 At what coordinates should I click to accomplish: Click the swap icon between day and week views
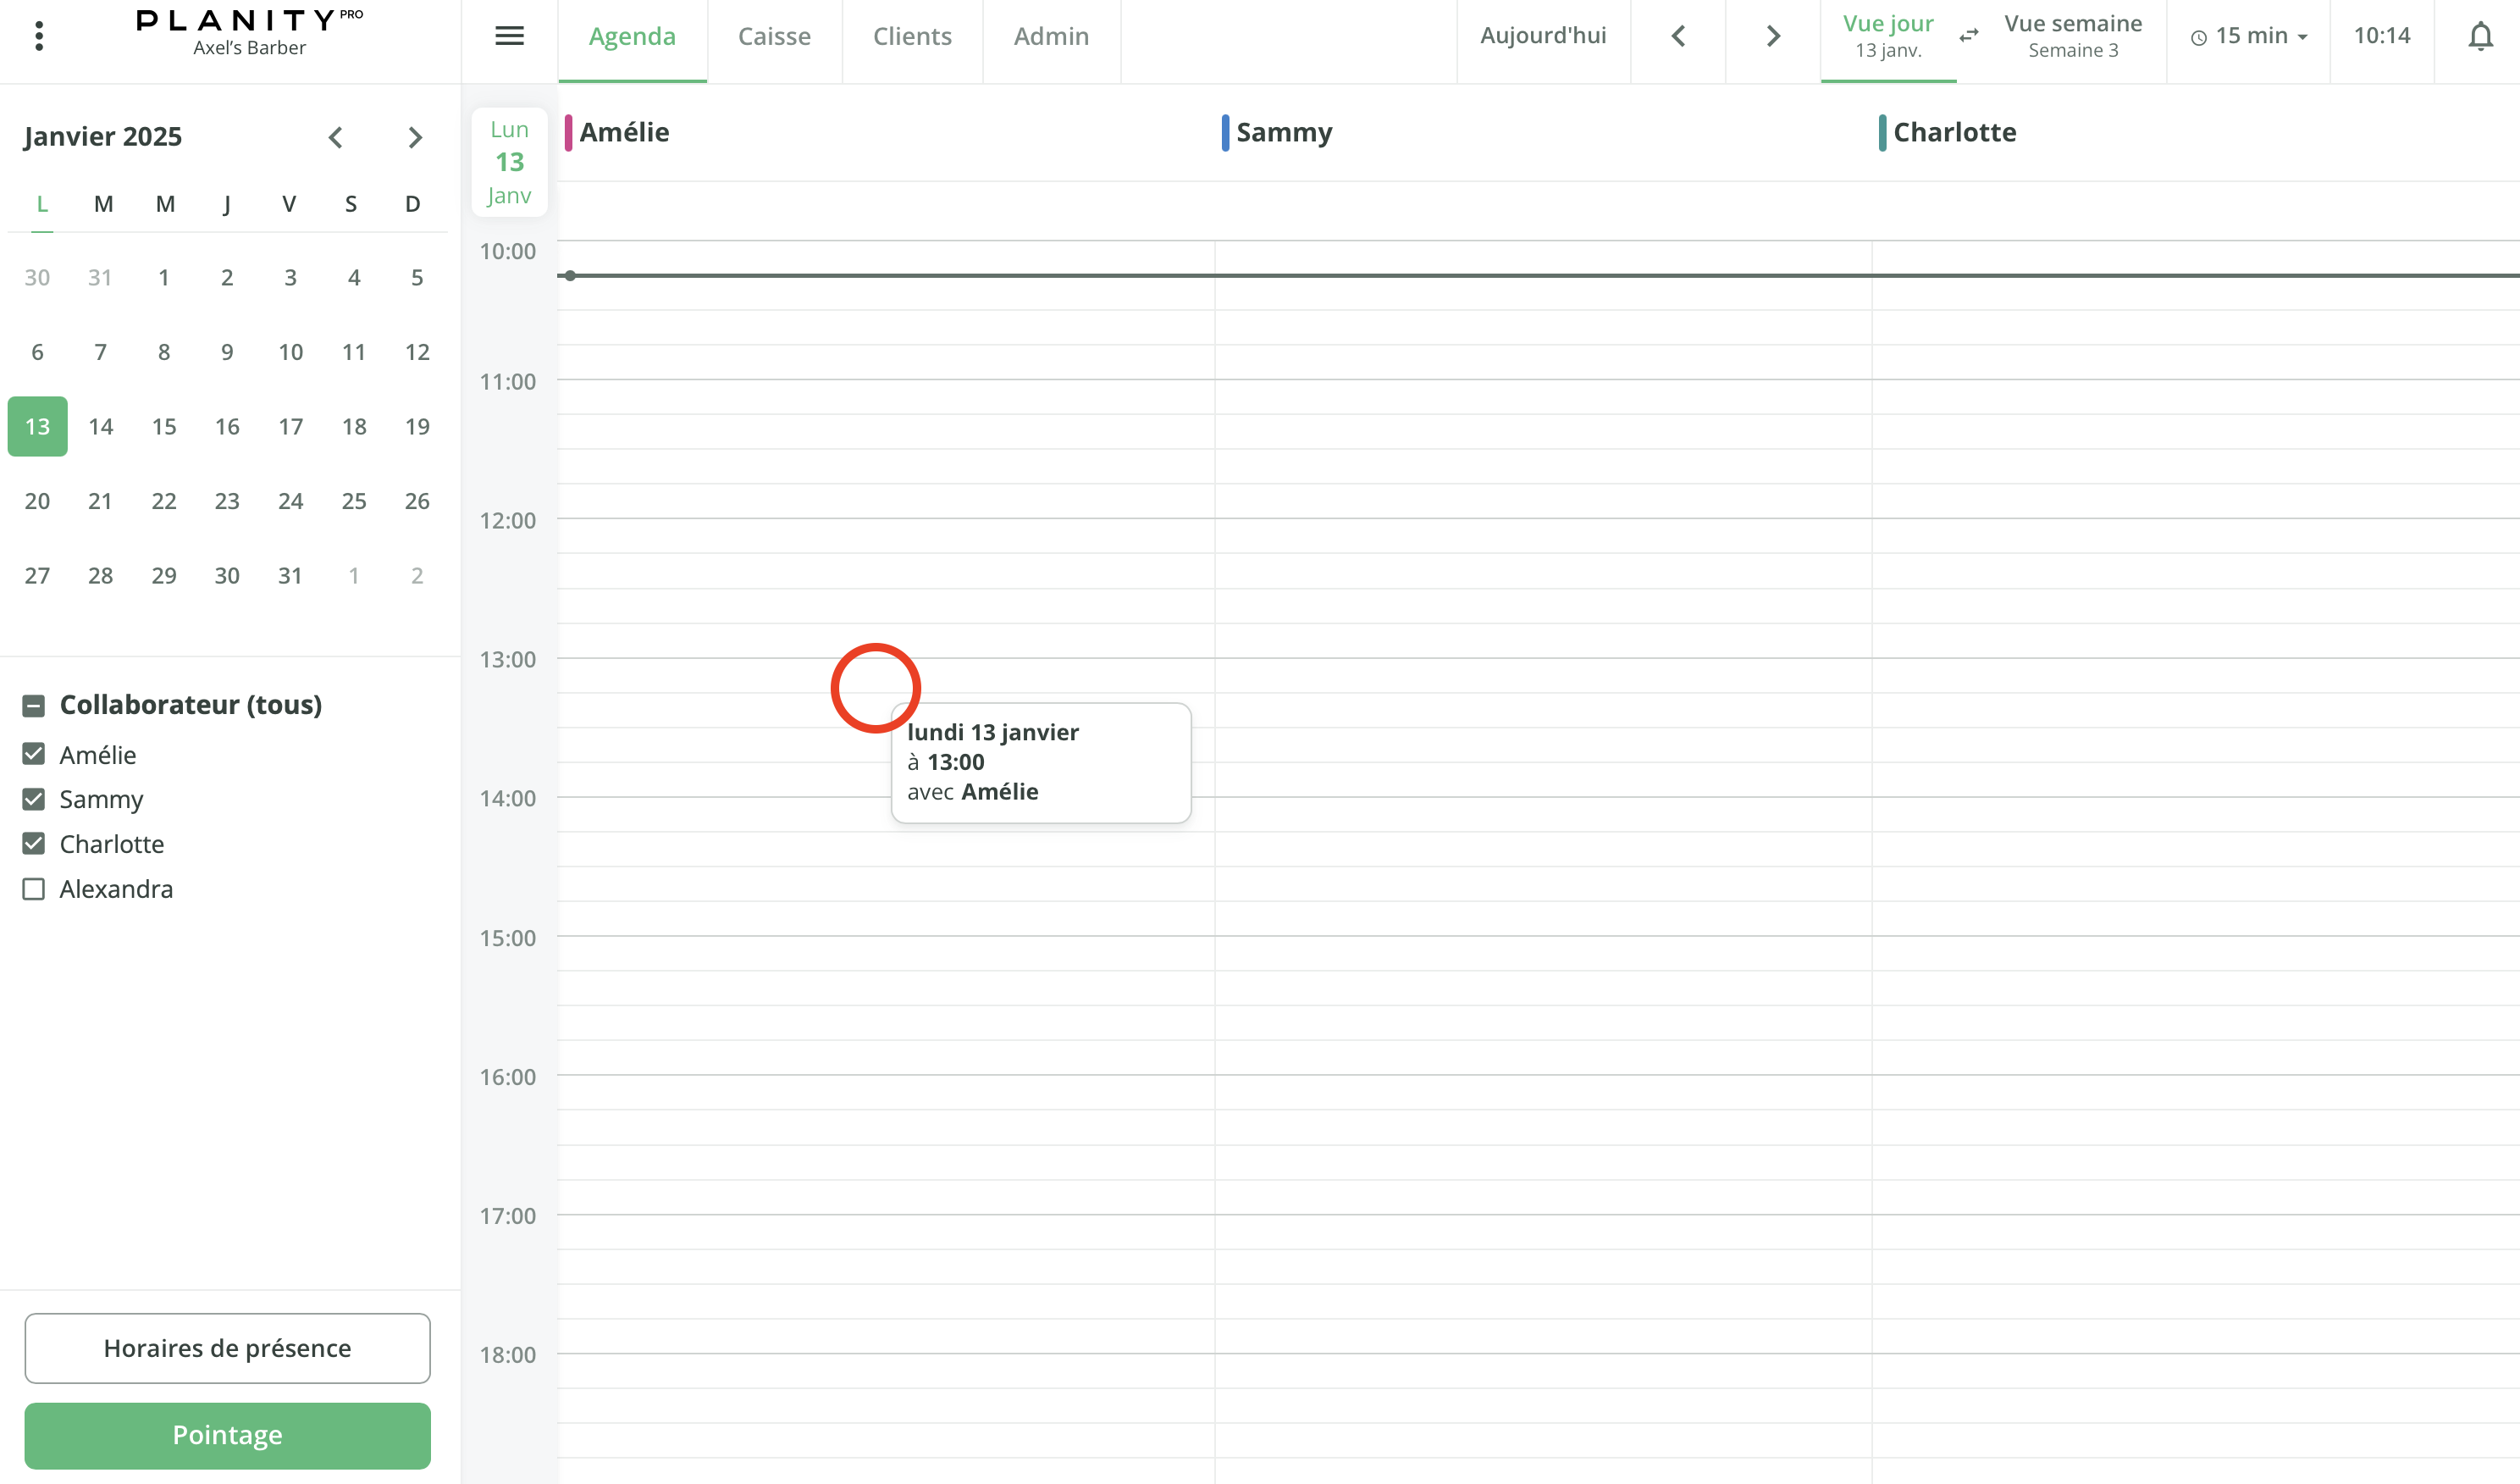tap(1968, 35)
